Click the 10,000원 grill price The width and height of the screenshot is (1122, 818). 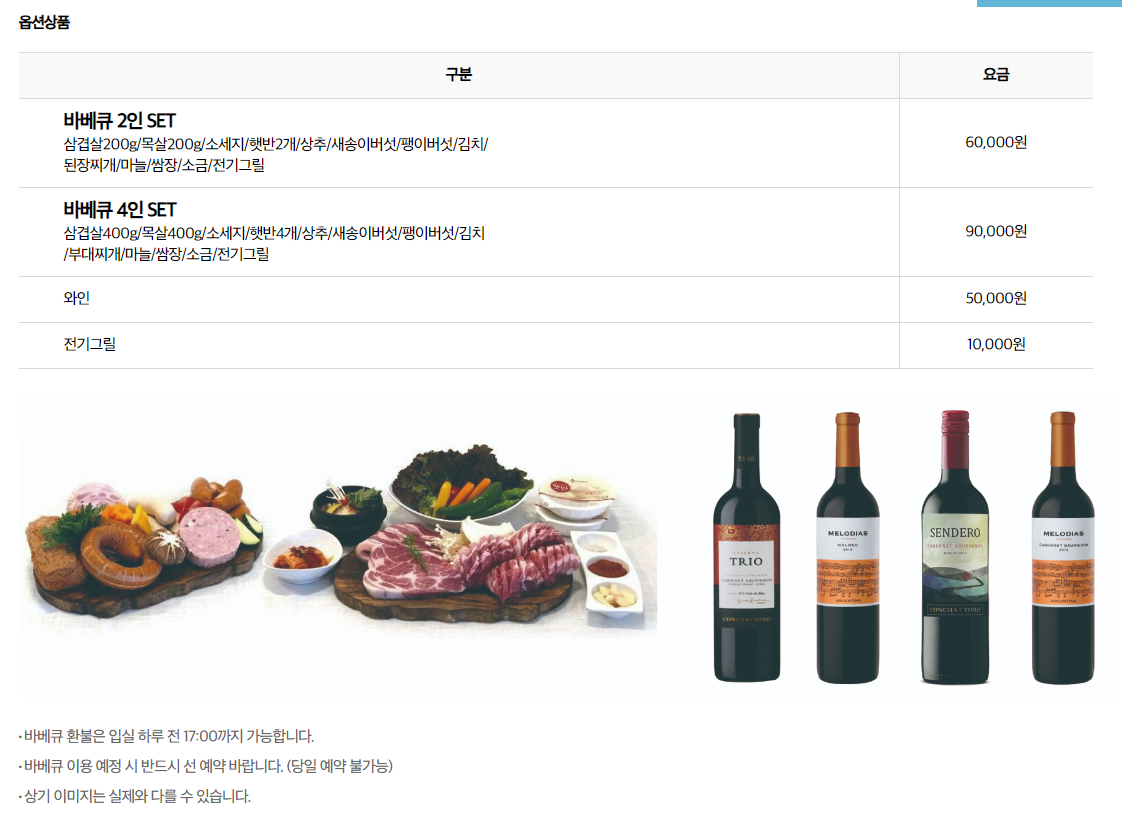coord(995,344)
